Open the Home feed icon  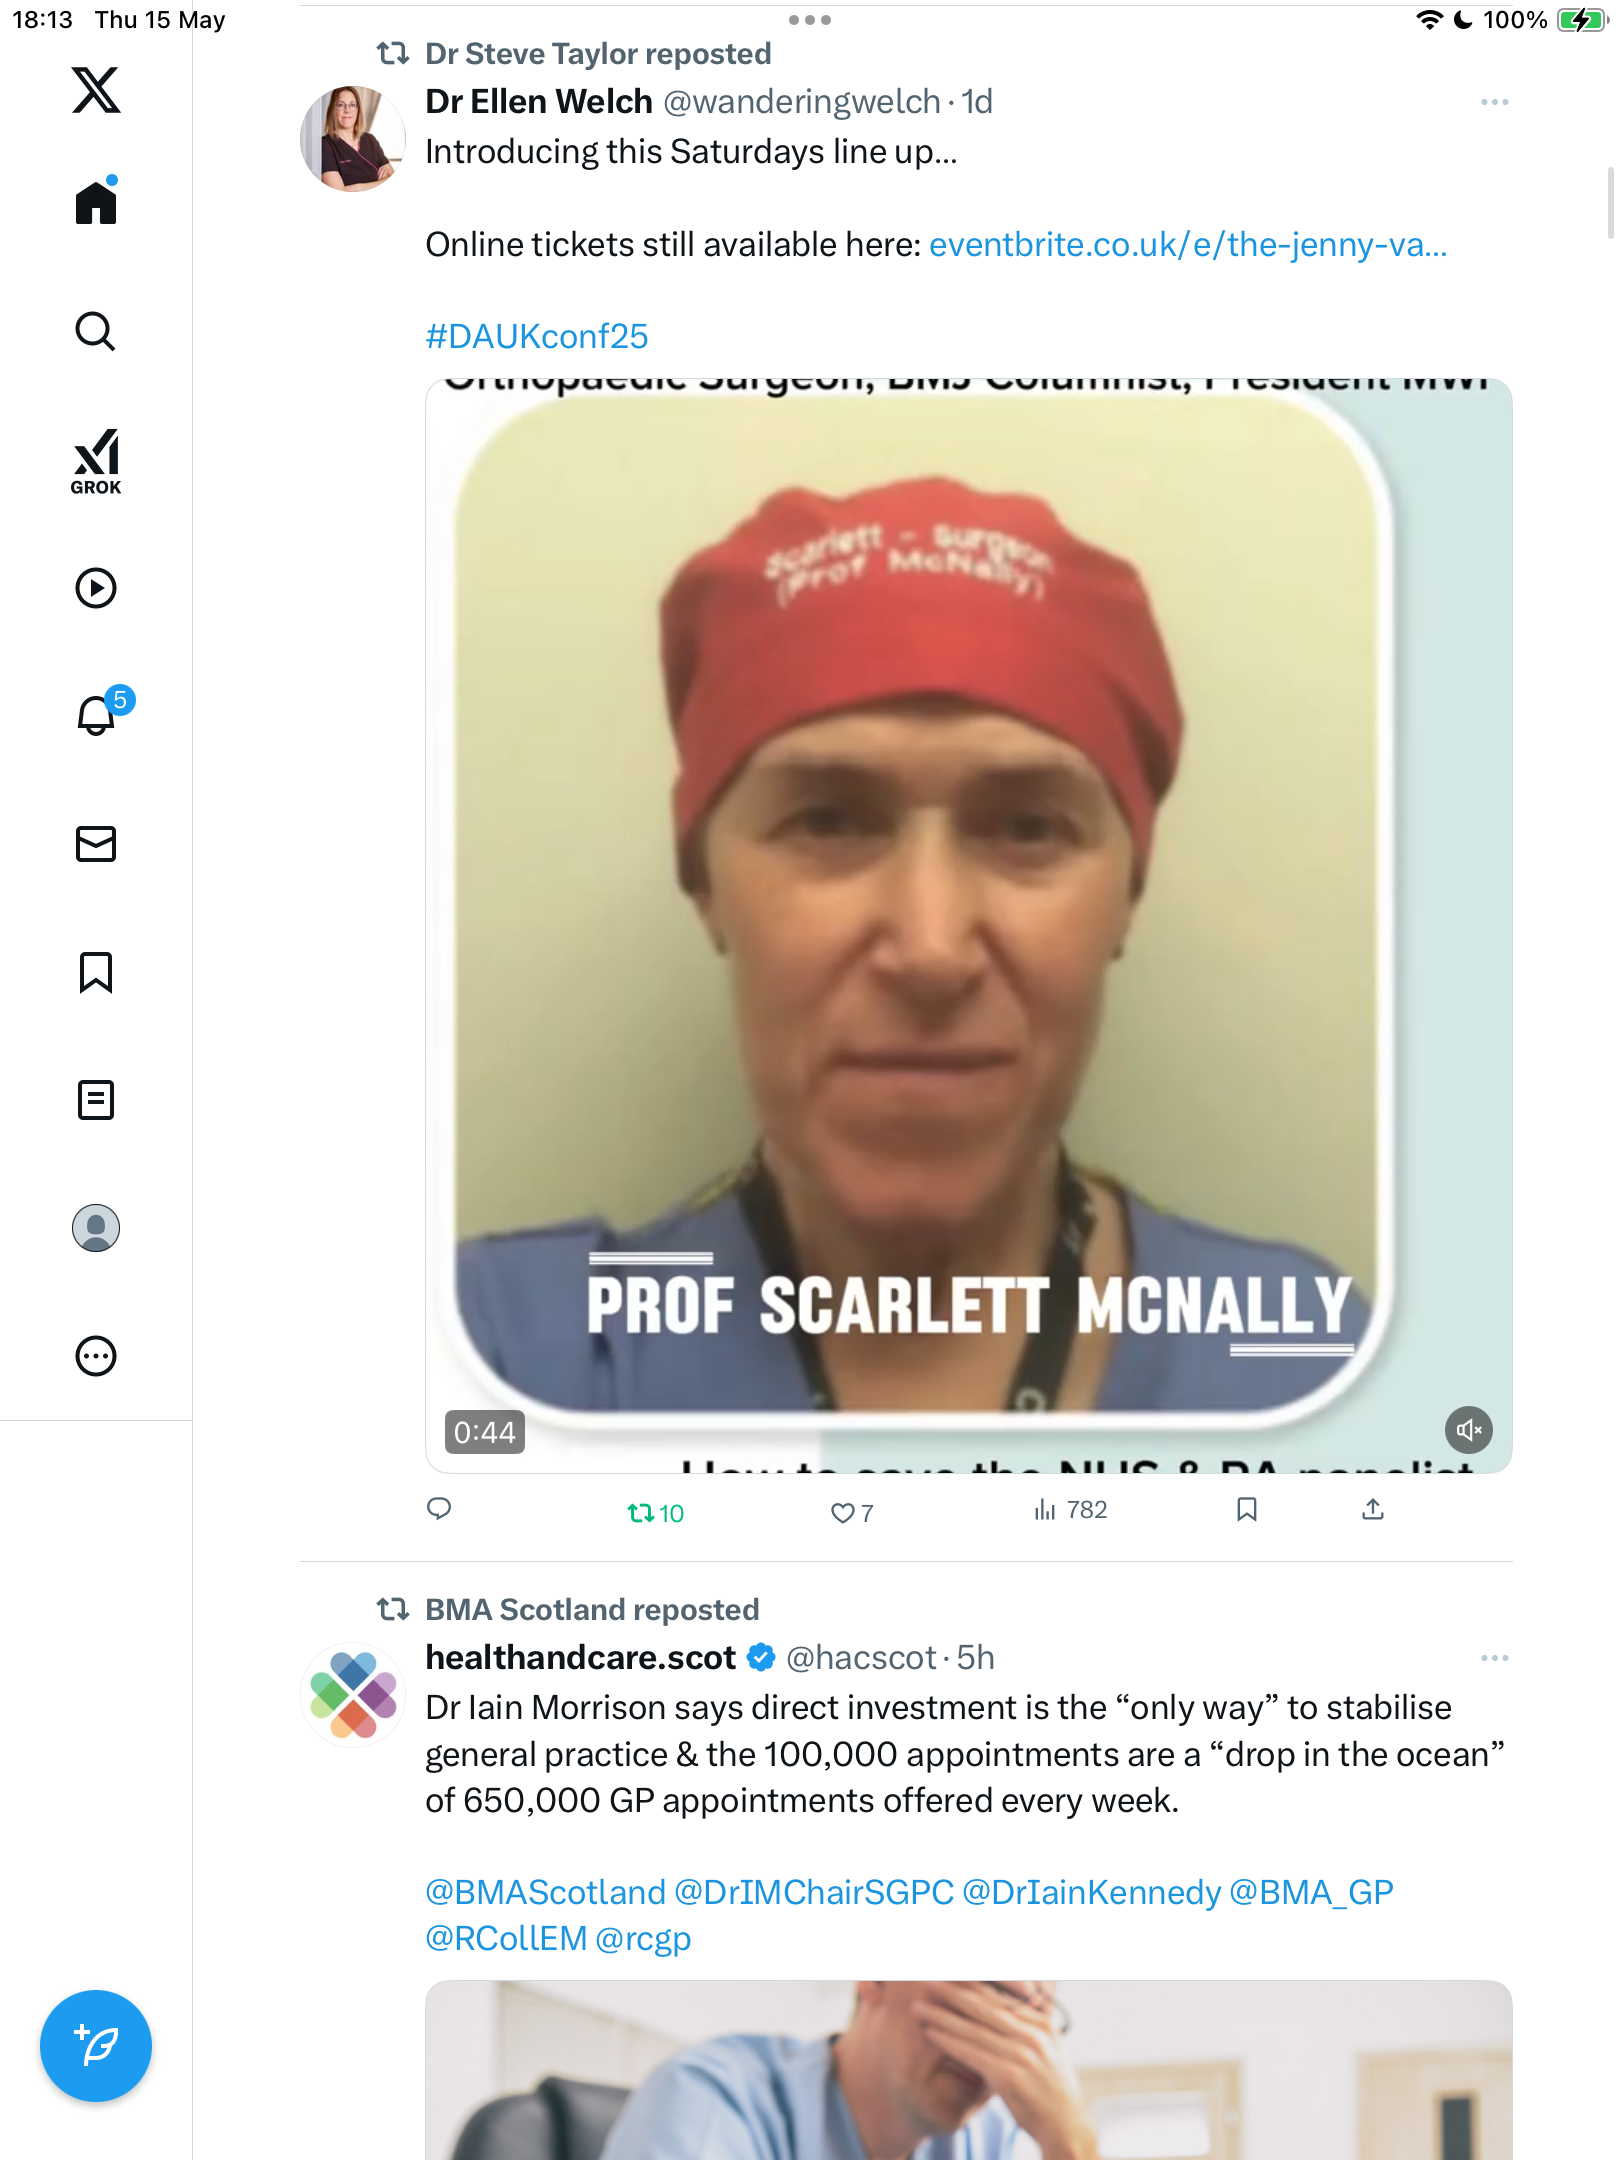point(96,201)
